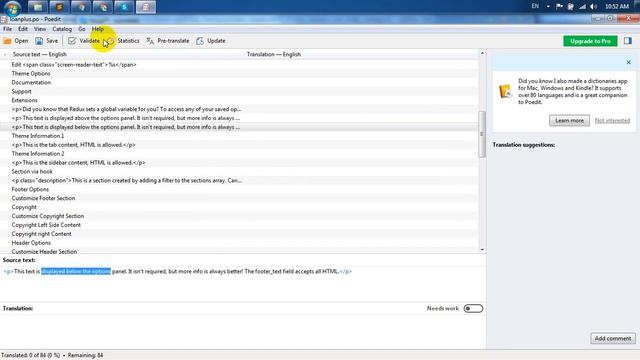The image size is (640, 360).
Task: Select the 'Theme Information 1' row
Action: 239,136
